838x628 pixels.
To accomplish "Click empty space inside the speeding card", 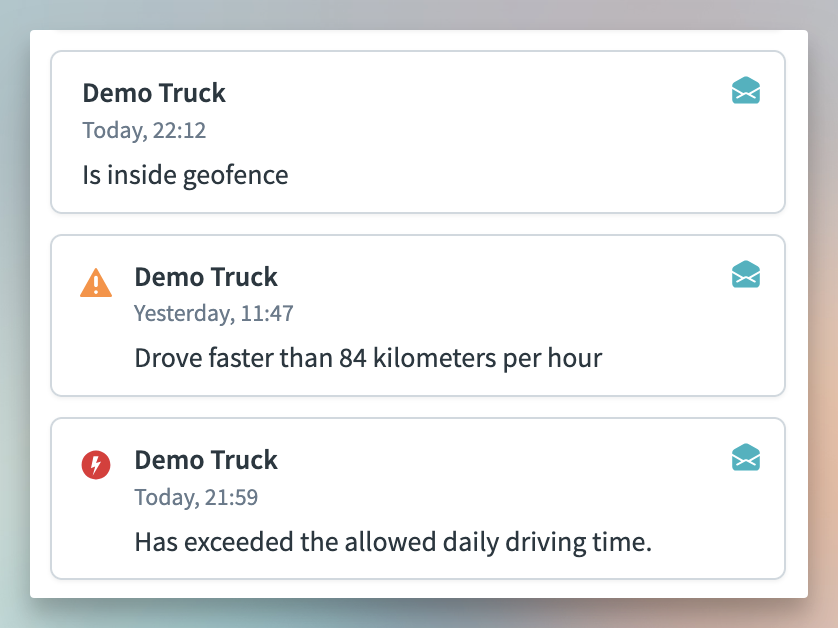I will pyautogui.click(x=680, y=320).
